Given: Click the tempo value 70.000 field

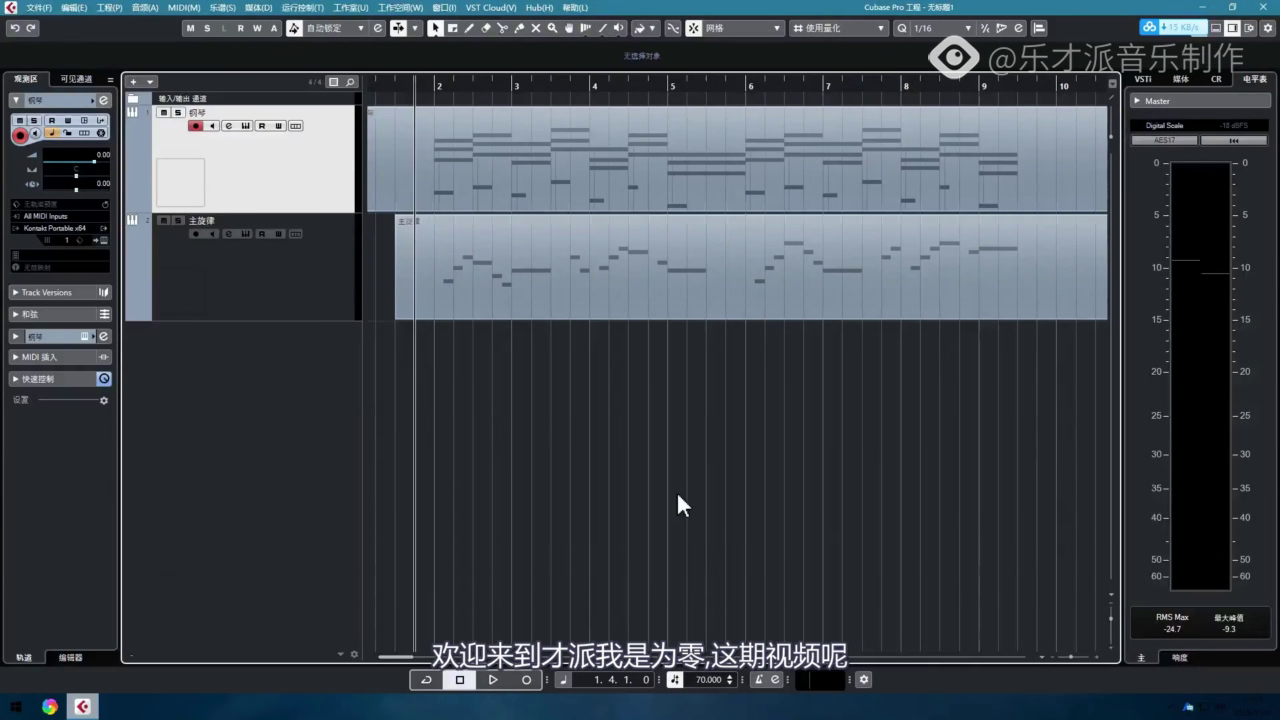Looking at the screenshot, I should pos(708,680).
